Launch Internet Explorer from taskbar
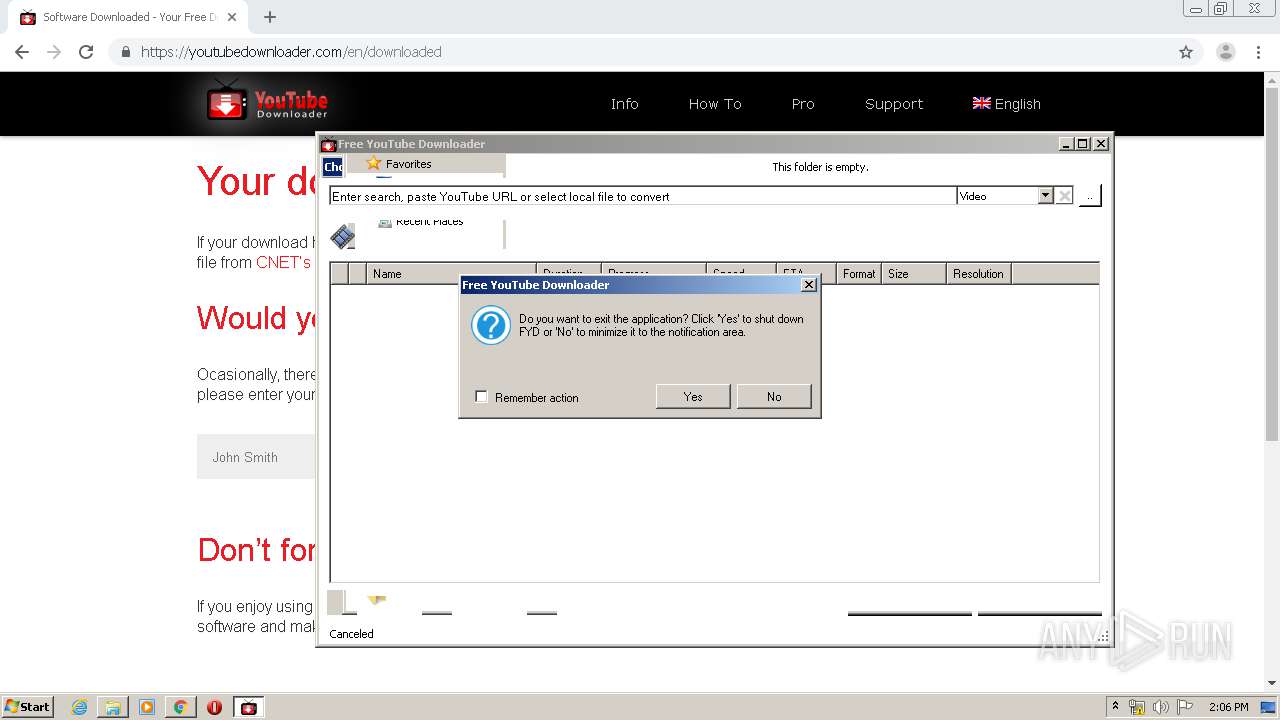Viewport: 1280px width, 720px height. point(79,707)
